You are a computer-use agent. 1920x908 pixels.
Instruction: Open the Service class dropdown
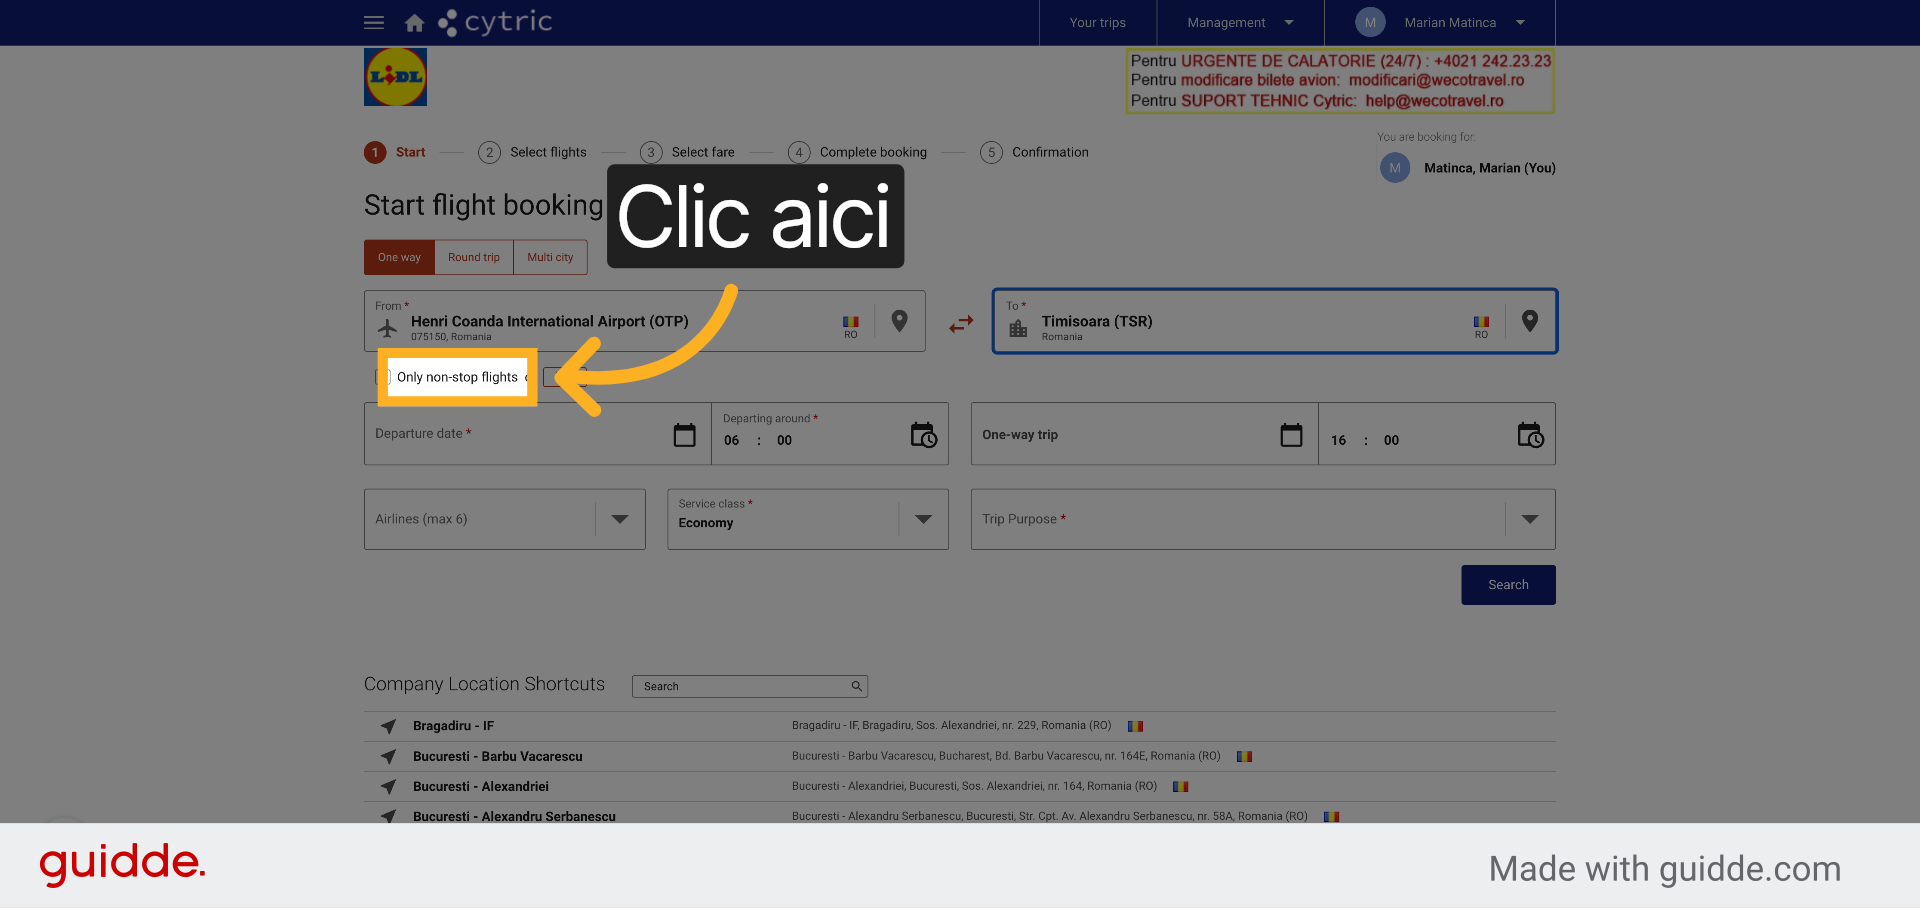(x=923, y=519)
